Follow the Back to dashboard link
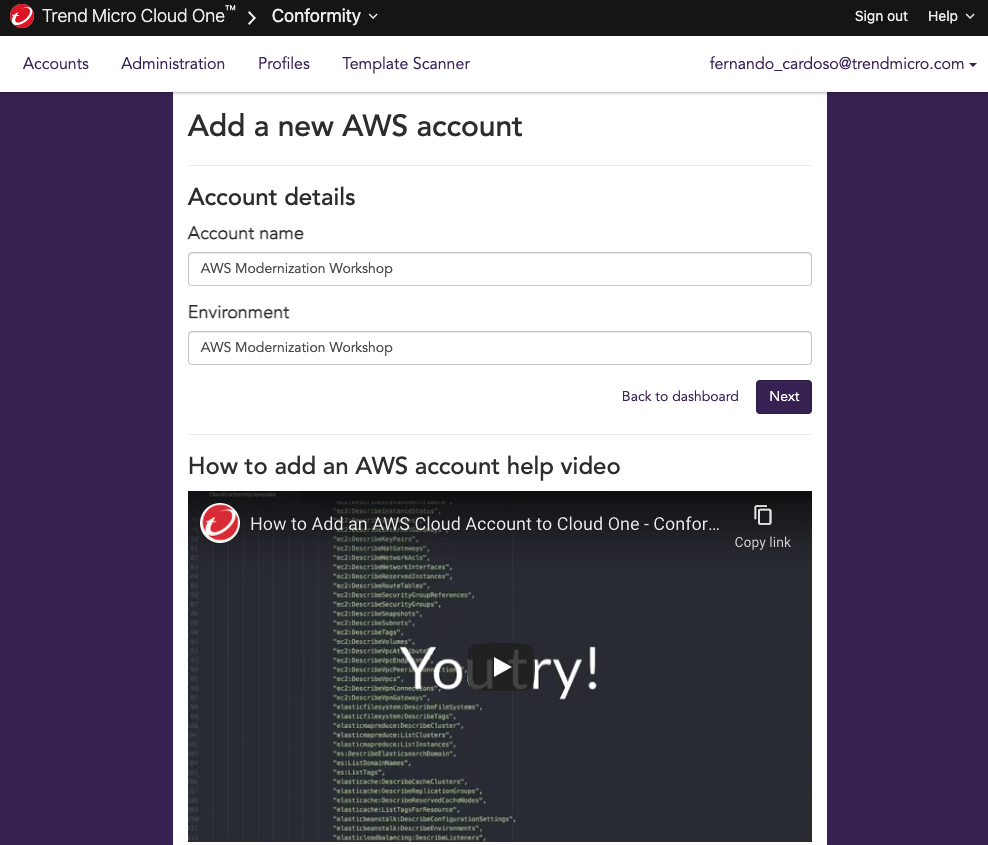 coord(680,396)
